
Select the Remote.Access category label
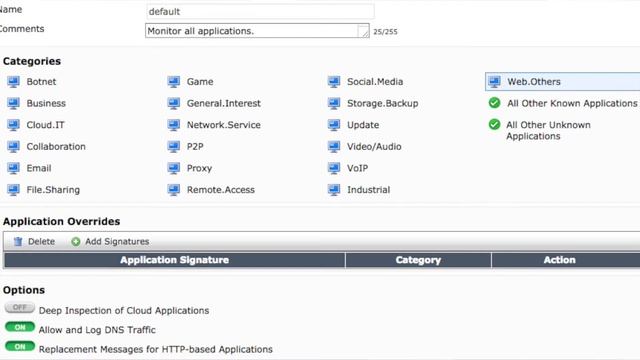click(x=221, y=190)
